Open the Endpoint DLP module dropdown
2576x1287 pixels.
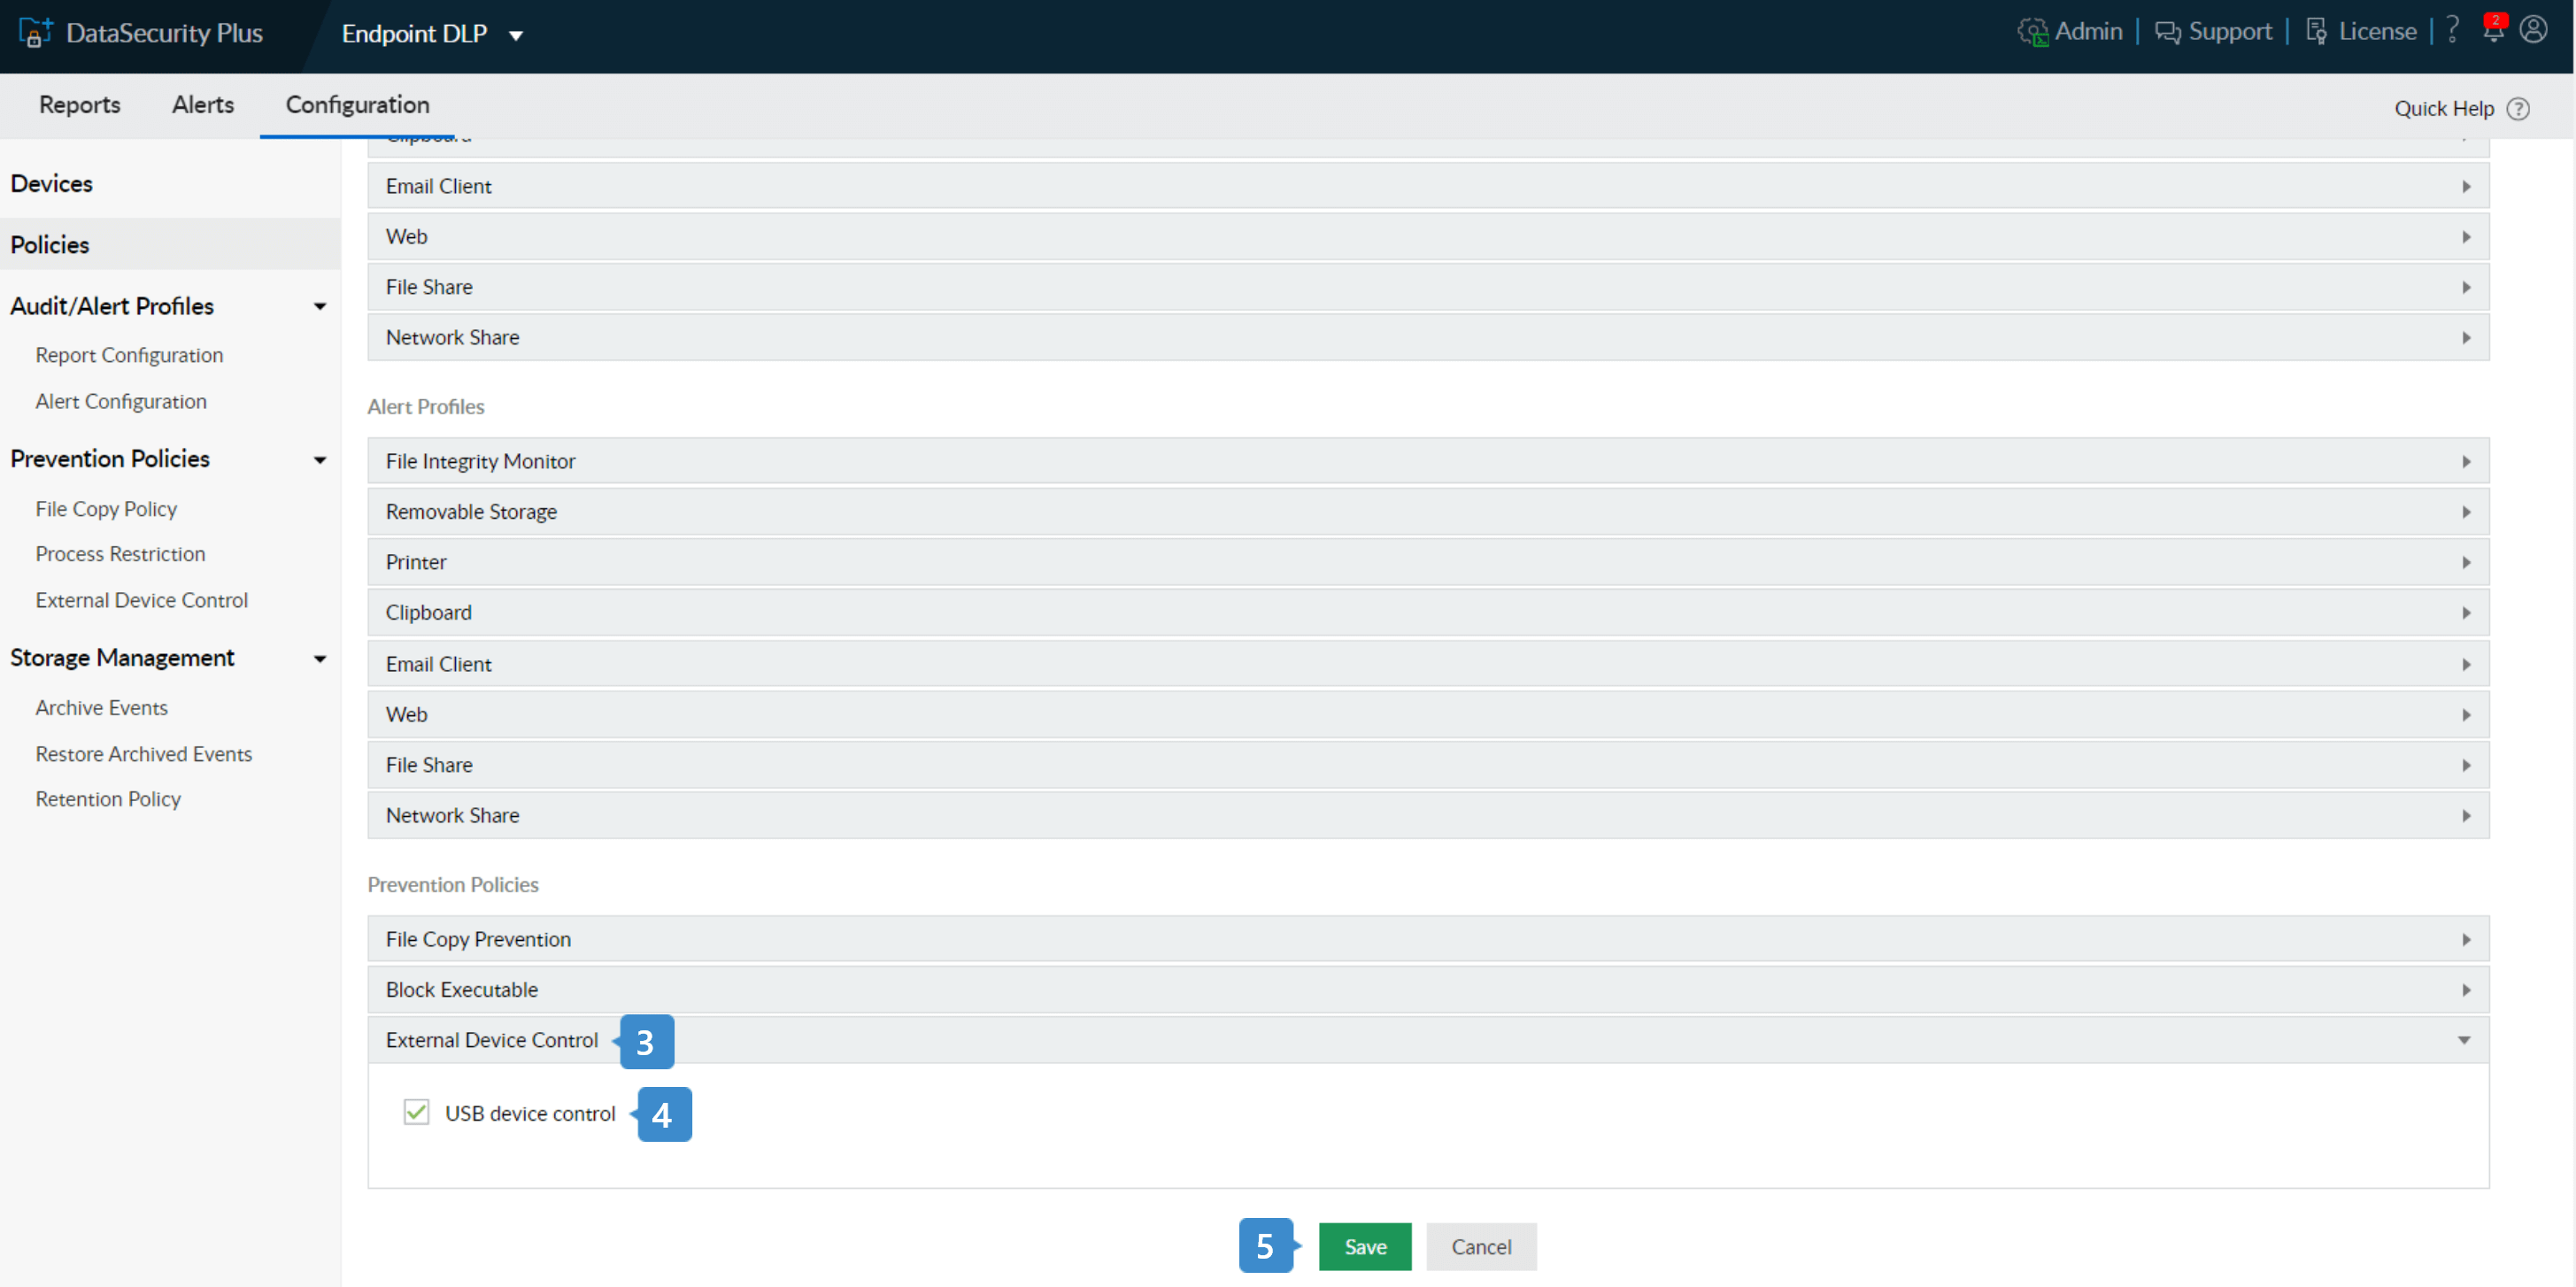517,34
